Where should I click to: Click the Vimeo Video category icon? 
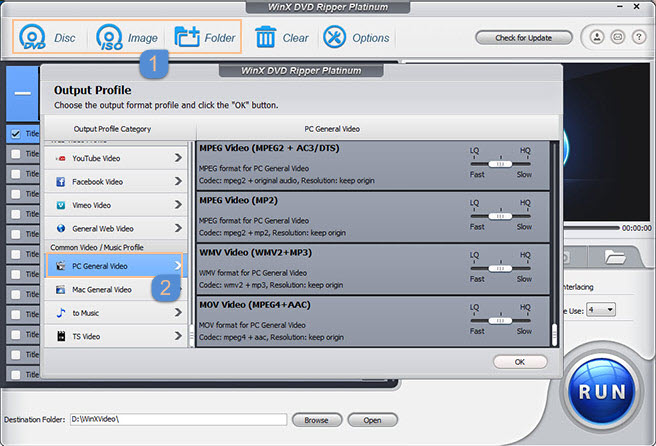pos(61,205)
